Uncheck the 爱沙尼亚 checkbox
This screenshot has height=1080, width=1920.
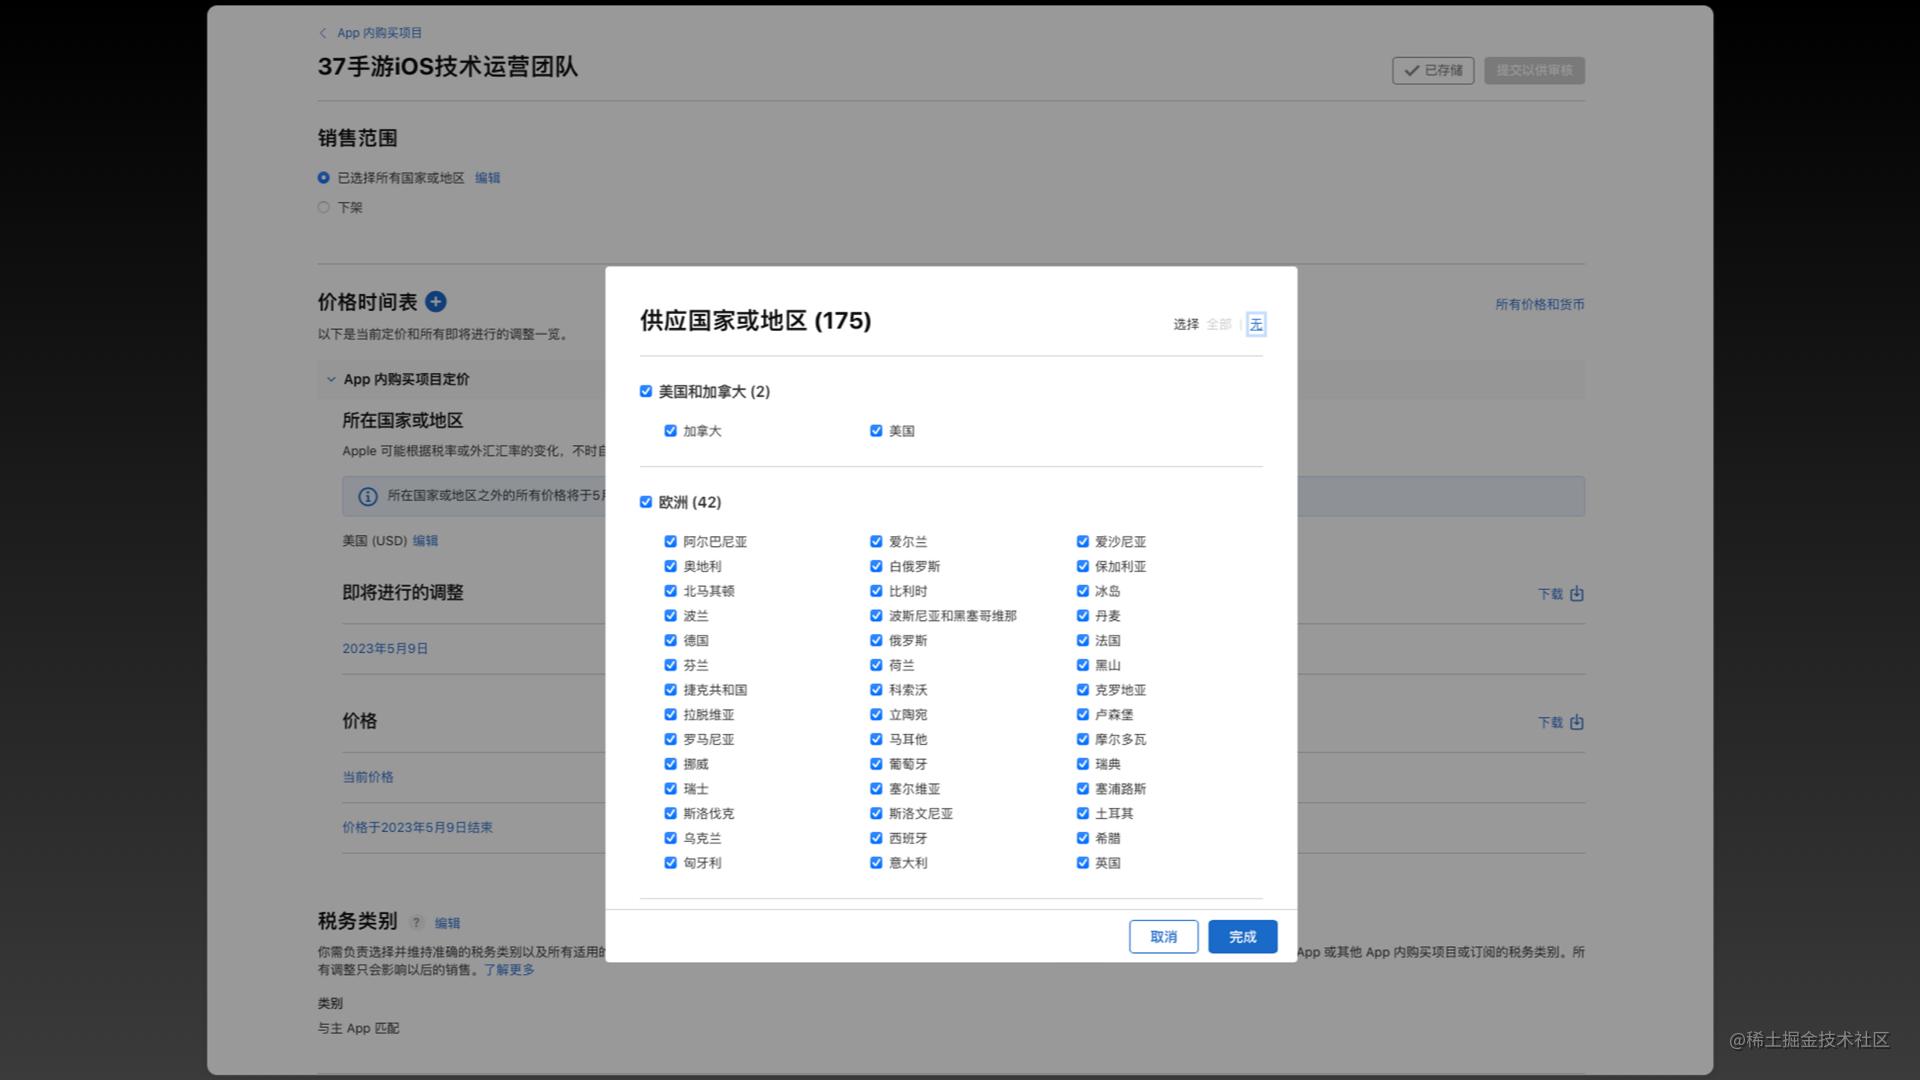(1082, 541)
